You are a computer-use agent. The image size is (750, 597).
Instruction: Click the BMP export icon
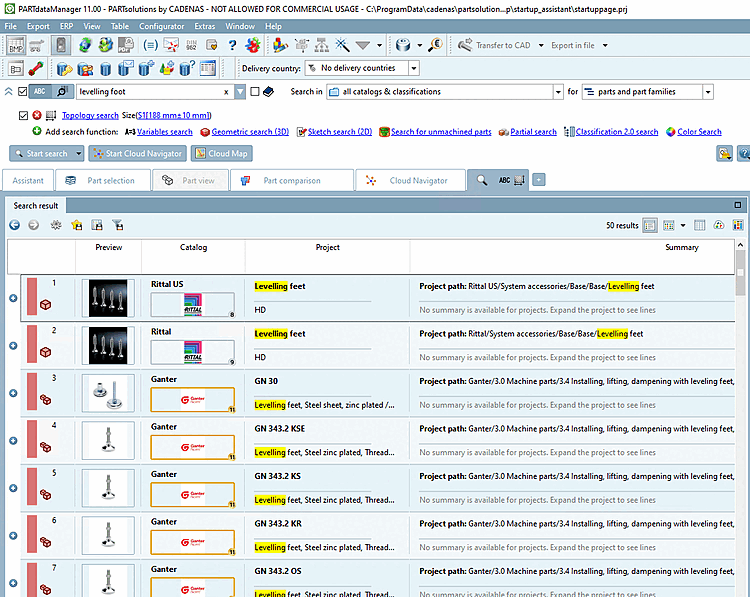tap(15, 46)
